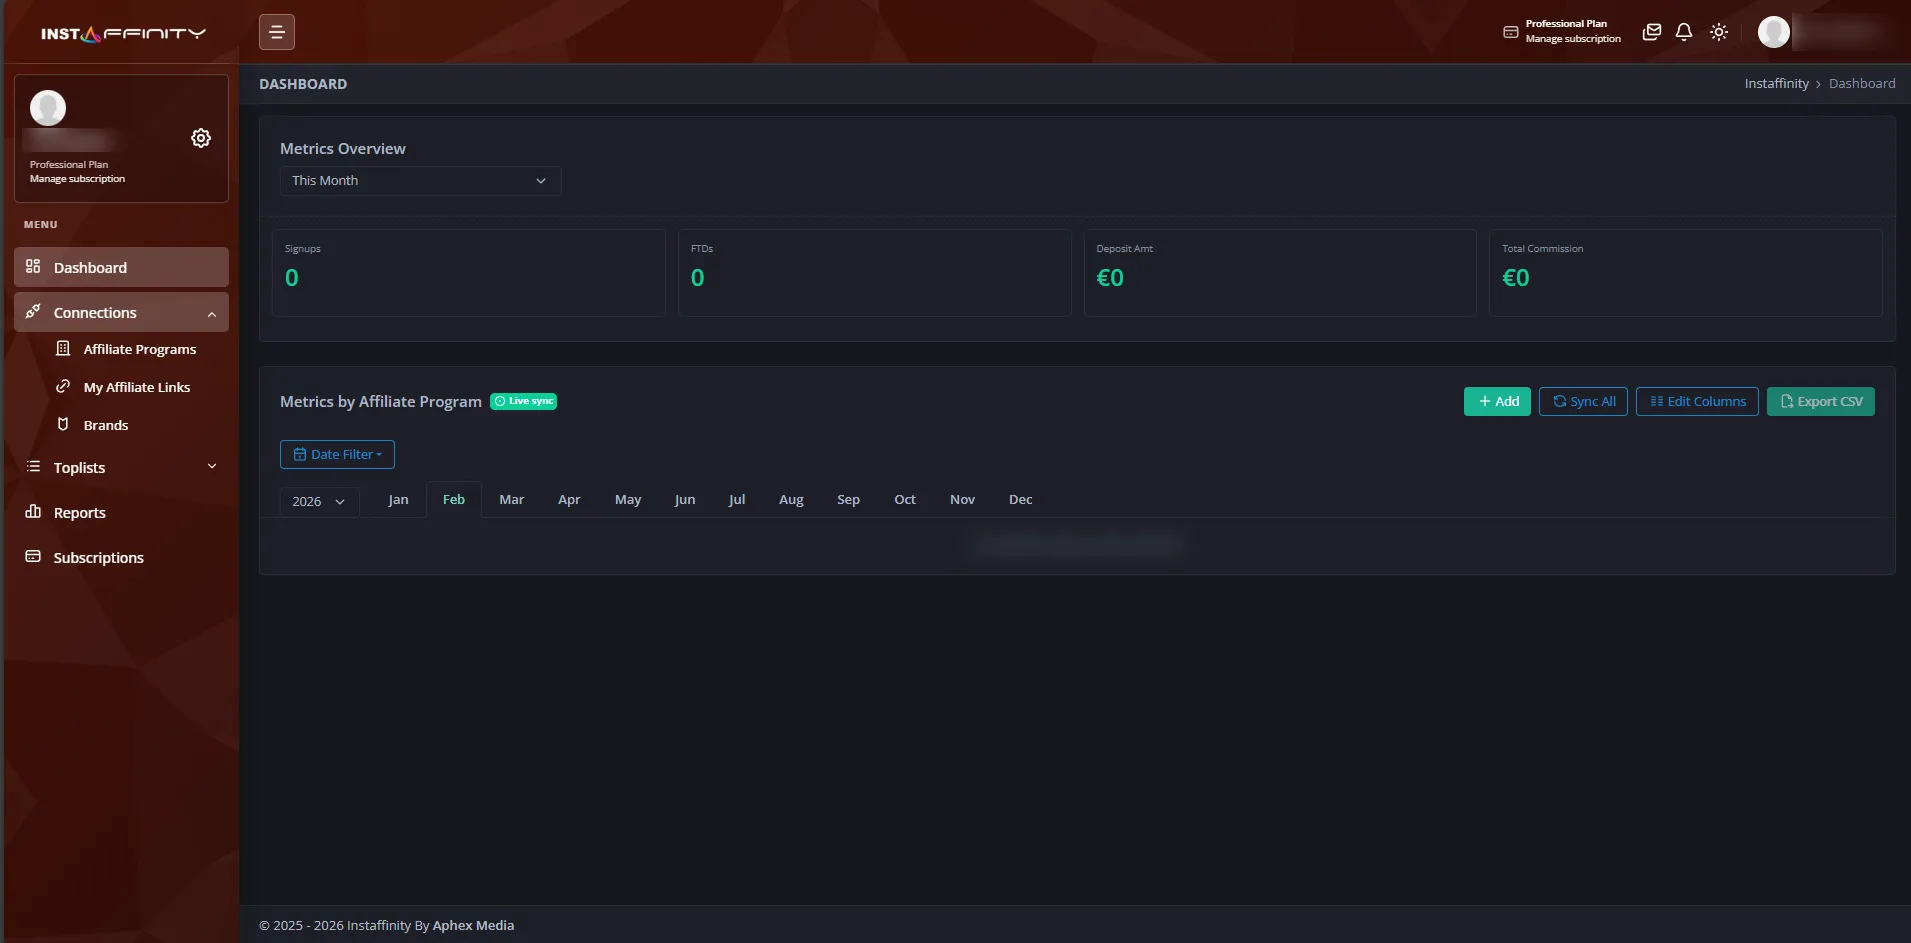Switch to the Dec month tab
The height and width of the screenshot is (943, 1911).
click(1020, 499)
